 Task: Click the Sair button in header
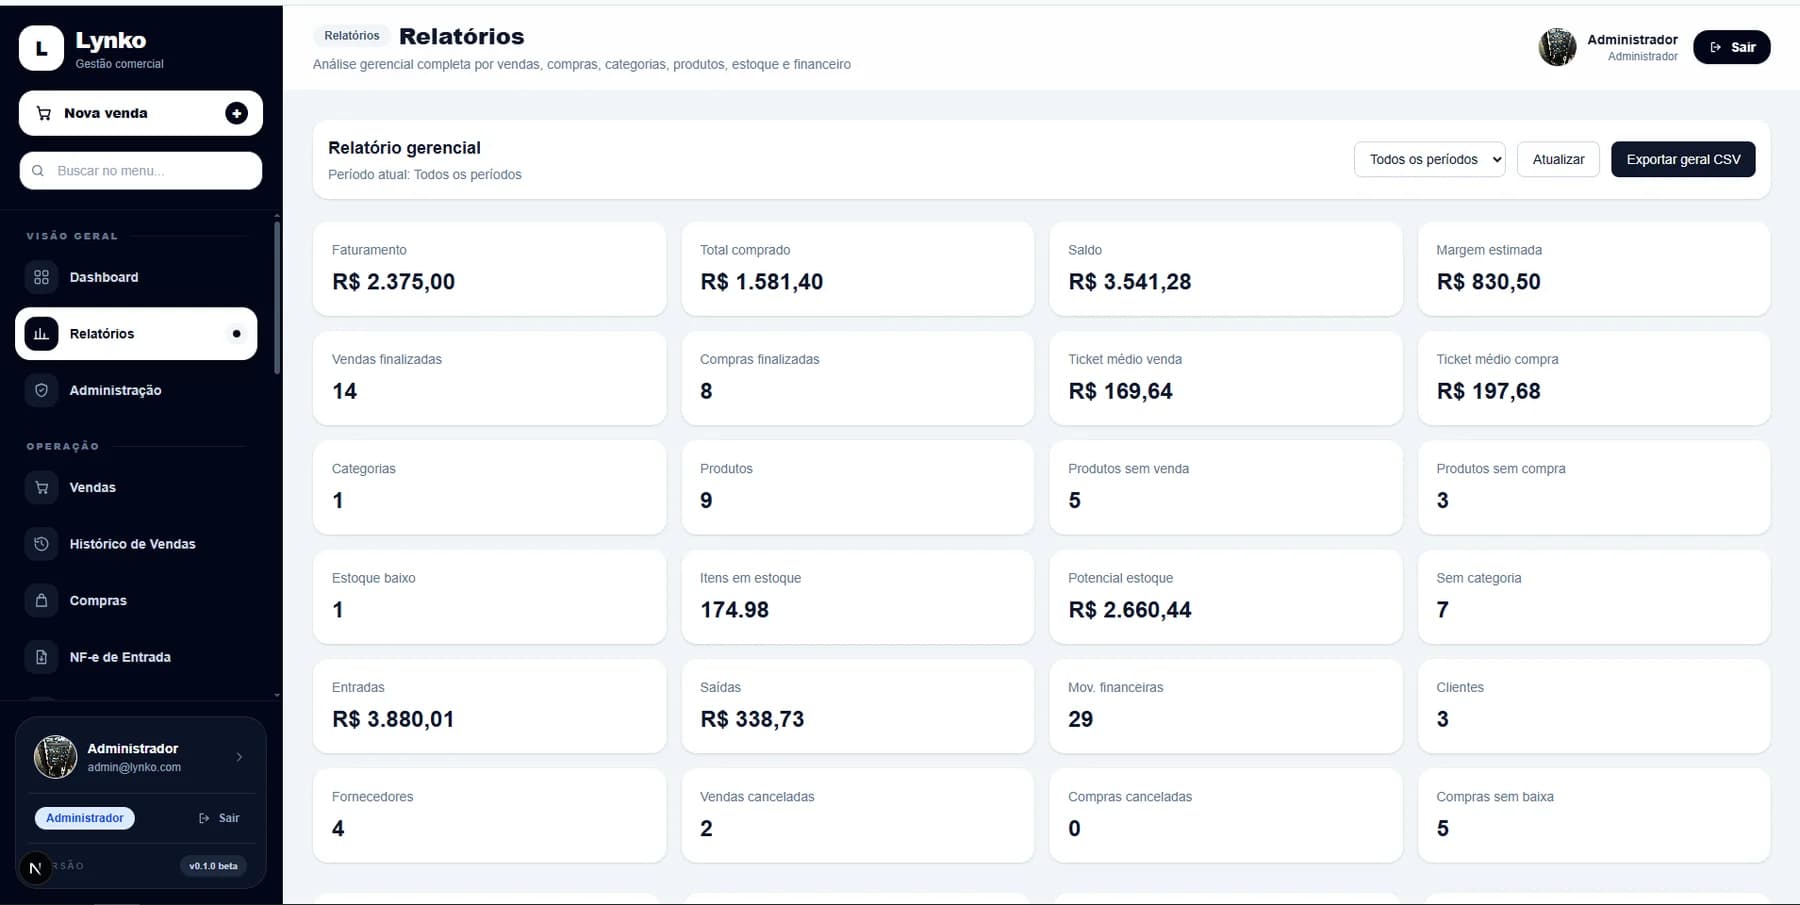1731,47
